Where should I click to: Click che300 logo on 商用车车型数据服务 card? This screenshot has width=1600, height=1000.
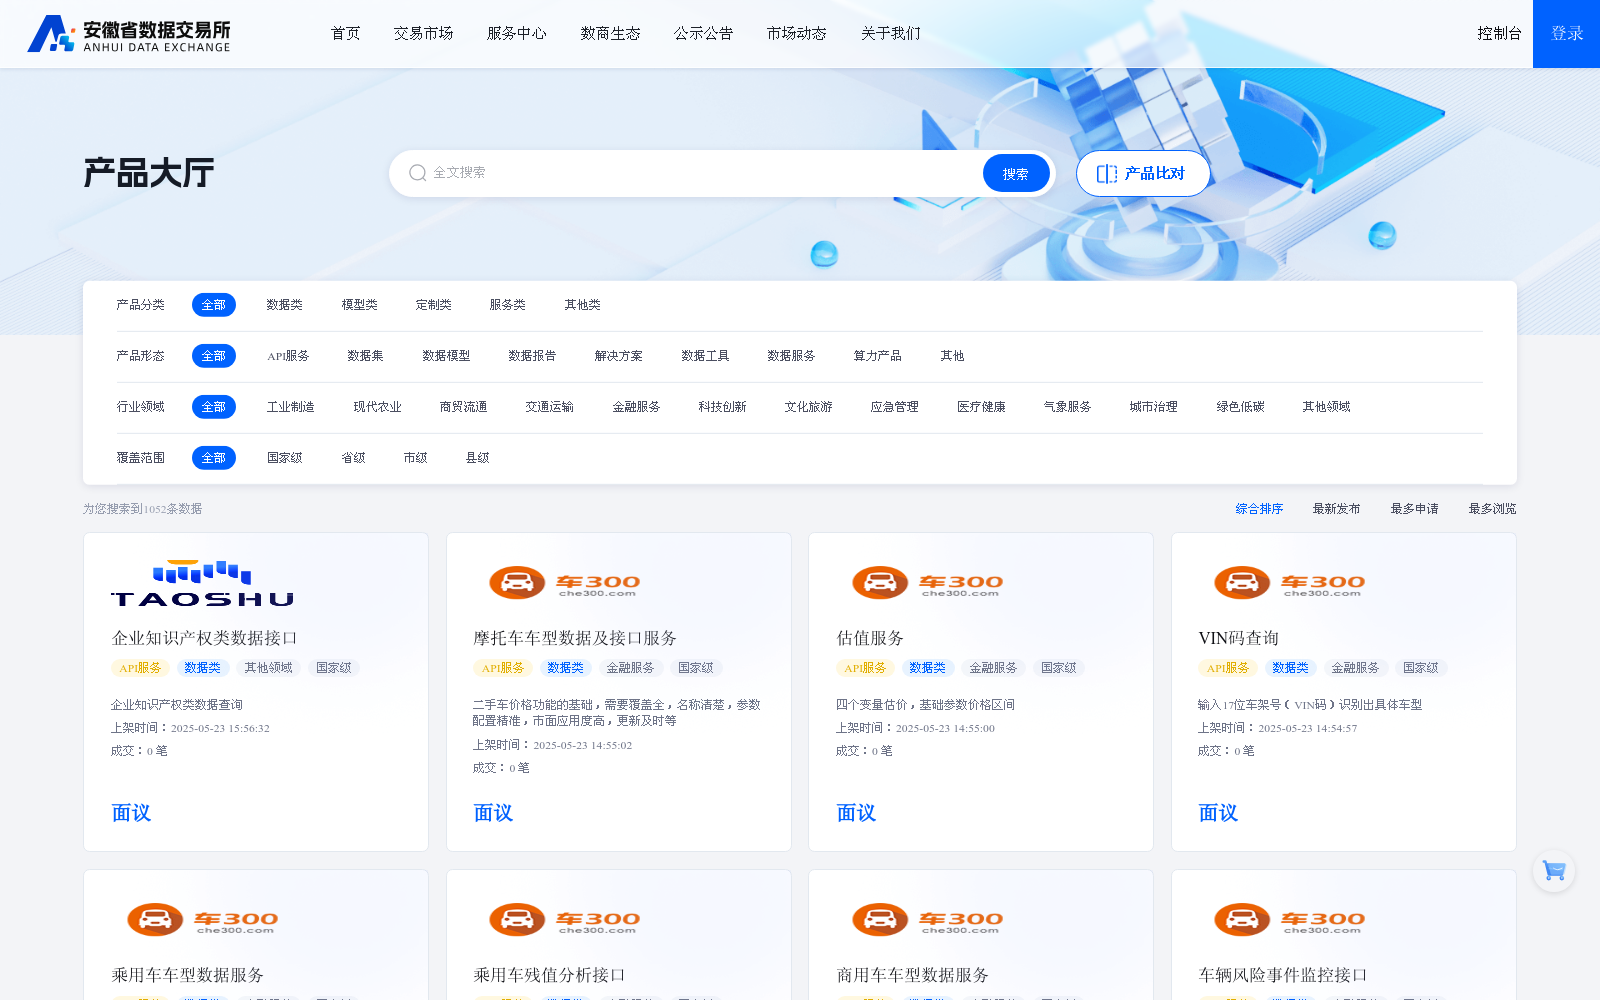(927, 919)
